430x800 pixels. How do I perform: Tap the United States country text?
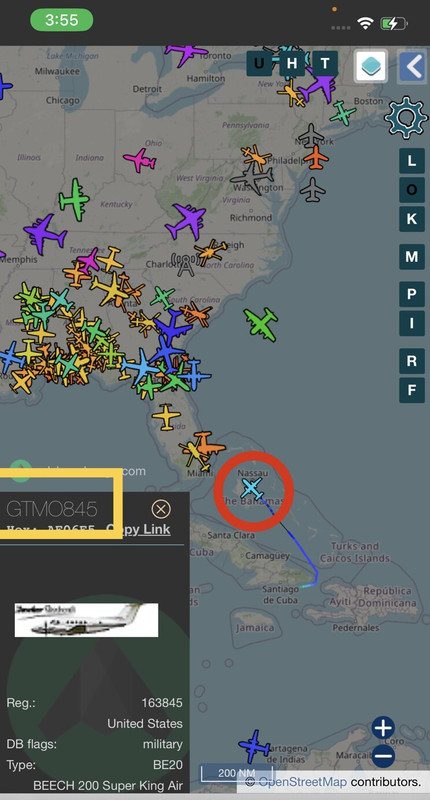coord(145,723)
